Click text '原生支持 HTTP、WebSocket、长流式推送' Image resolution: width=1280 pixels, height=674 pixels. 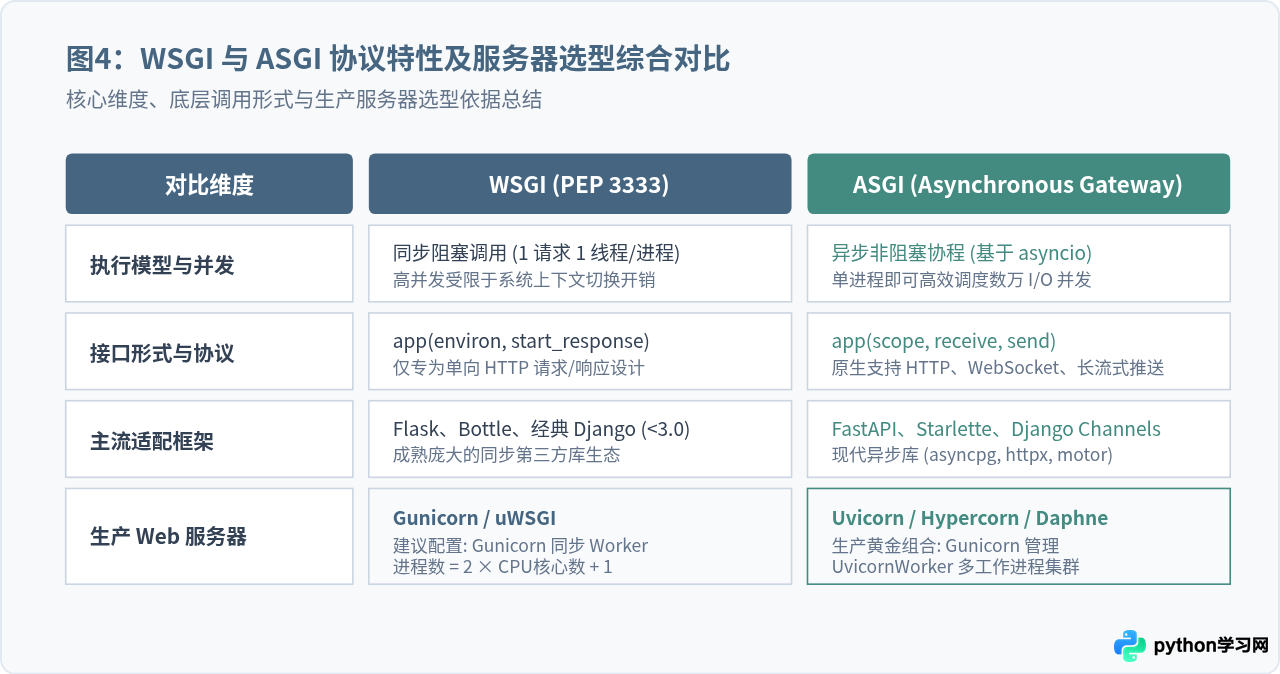998,368
